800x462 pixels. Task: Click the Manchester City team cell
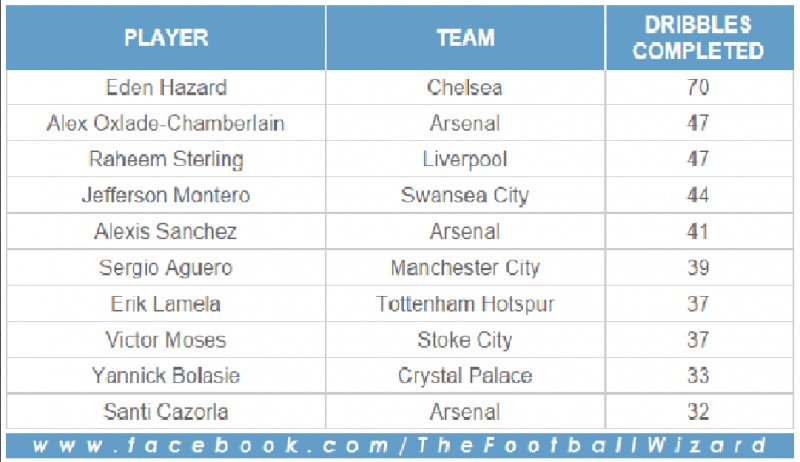(x=465, y=268)
